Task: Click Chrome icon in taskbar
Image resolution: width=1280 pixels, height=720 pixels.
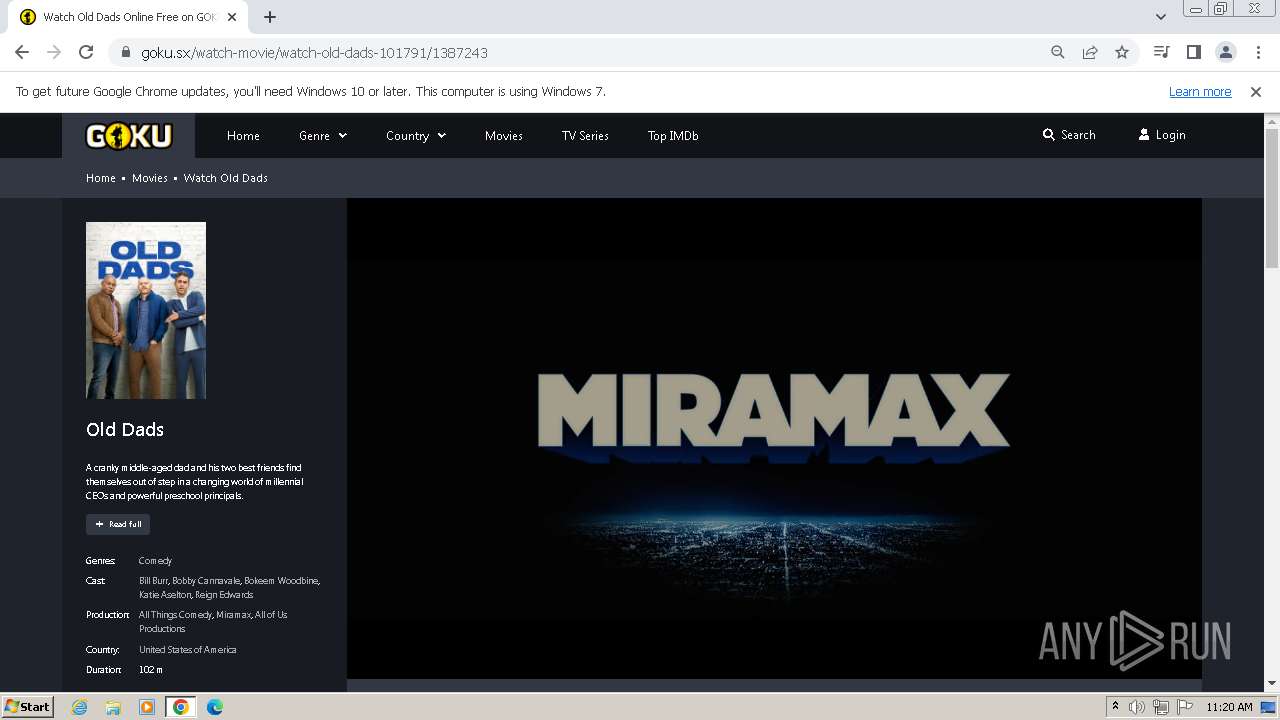Action: coord(181,707)
